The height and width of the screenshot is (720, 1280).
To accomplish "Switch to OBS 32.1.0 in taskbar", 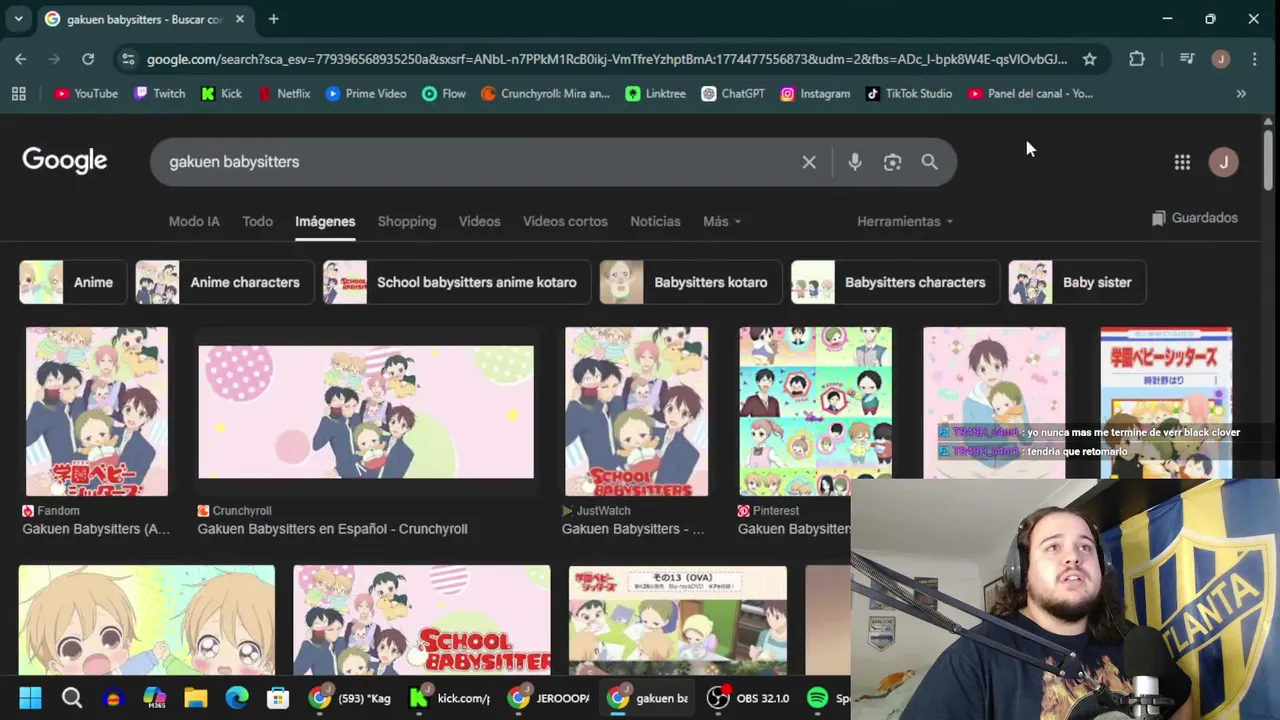I will tap(748, 698).
